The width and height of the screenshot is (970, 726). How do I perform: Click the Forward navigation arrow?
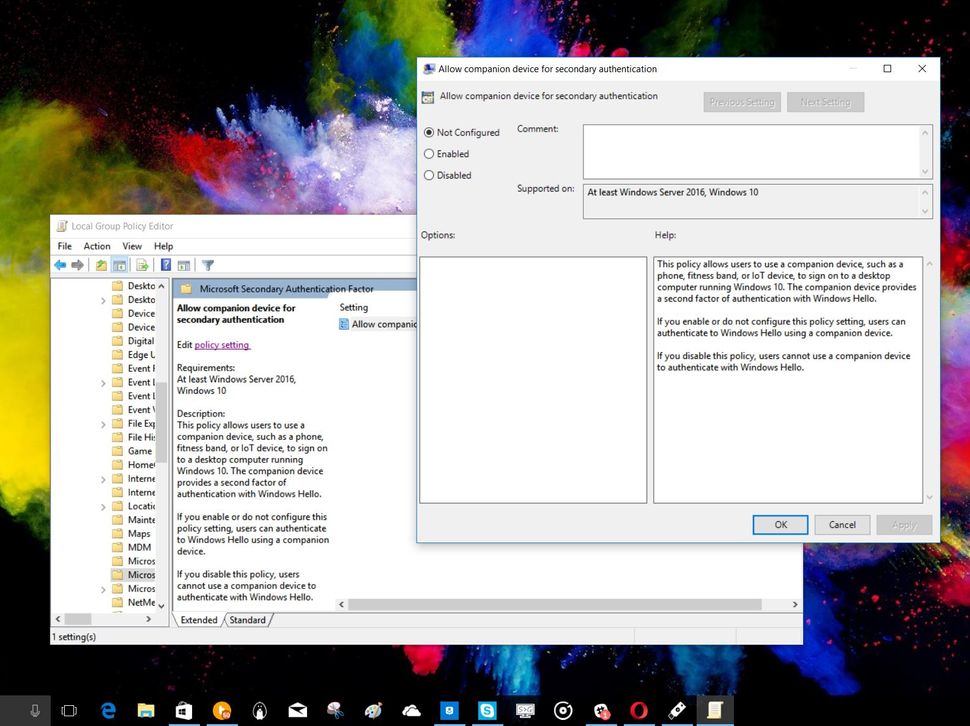79,265
